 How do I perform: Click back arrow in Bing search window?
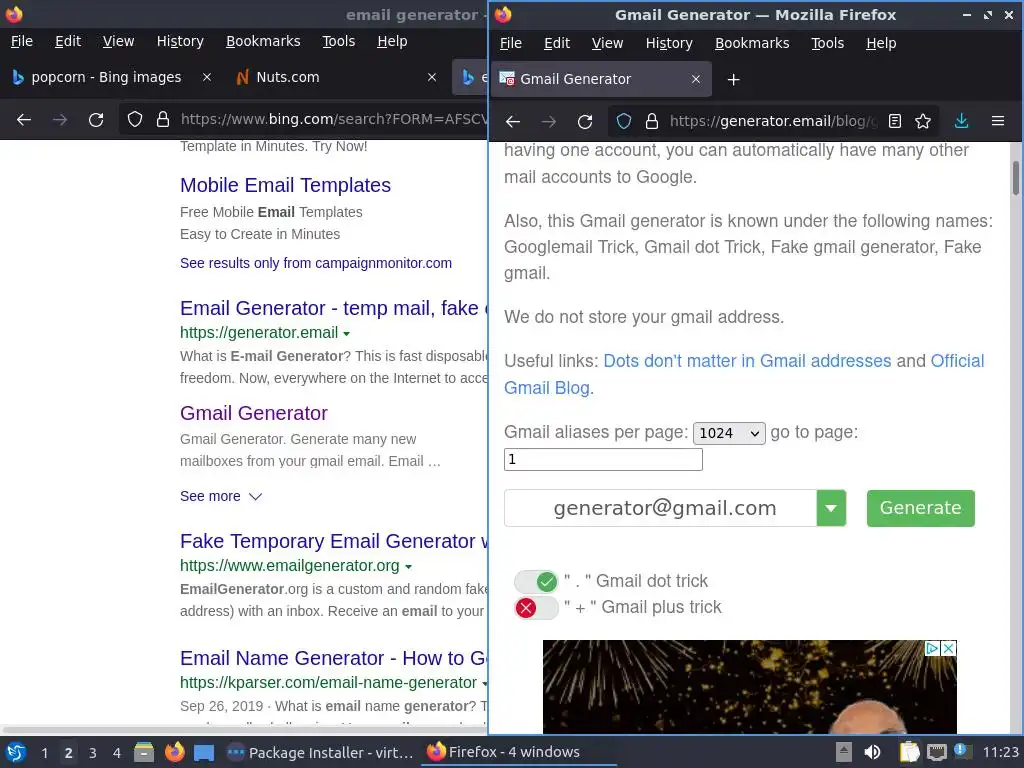pos(24,120)
